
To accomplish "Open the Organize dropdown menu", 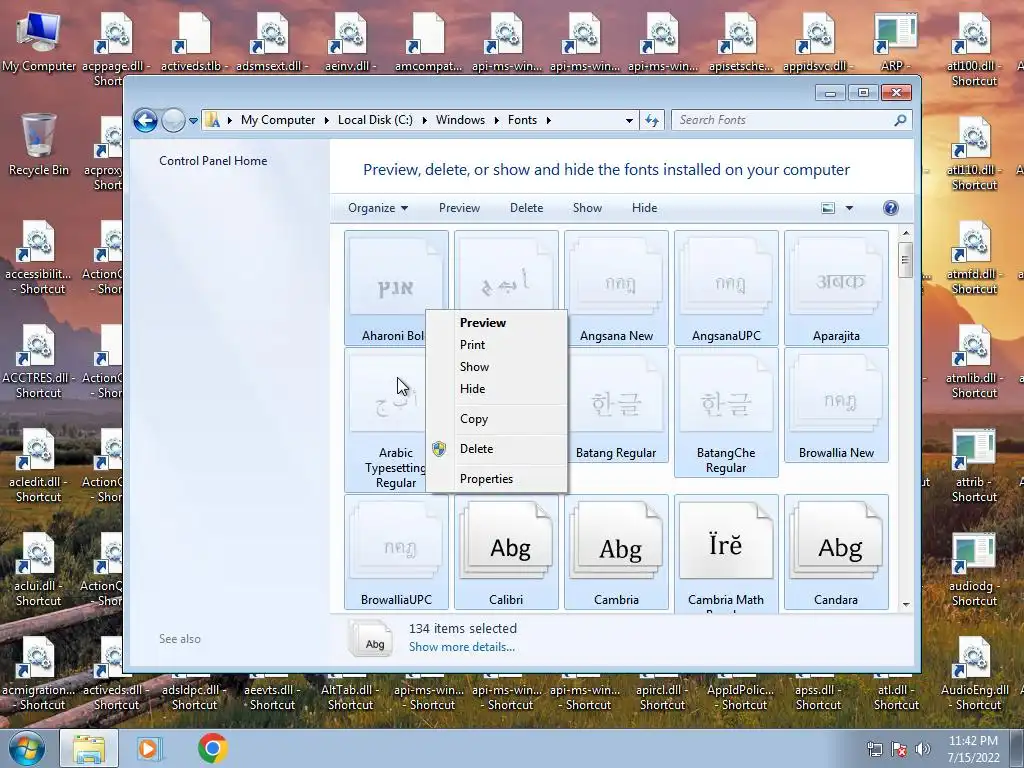I will [378, 208].
